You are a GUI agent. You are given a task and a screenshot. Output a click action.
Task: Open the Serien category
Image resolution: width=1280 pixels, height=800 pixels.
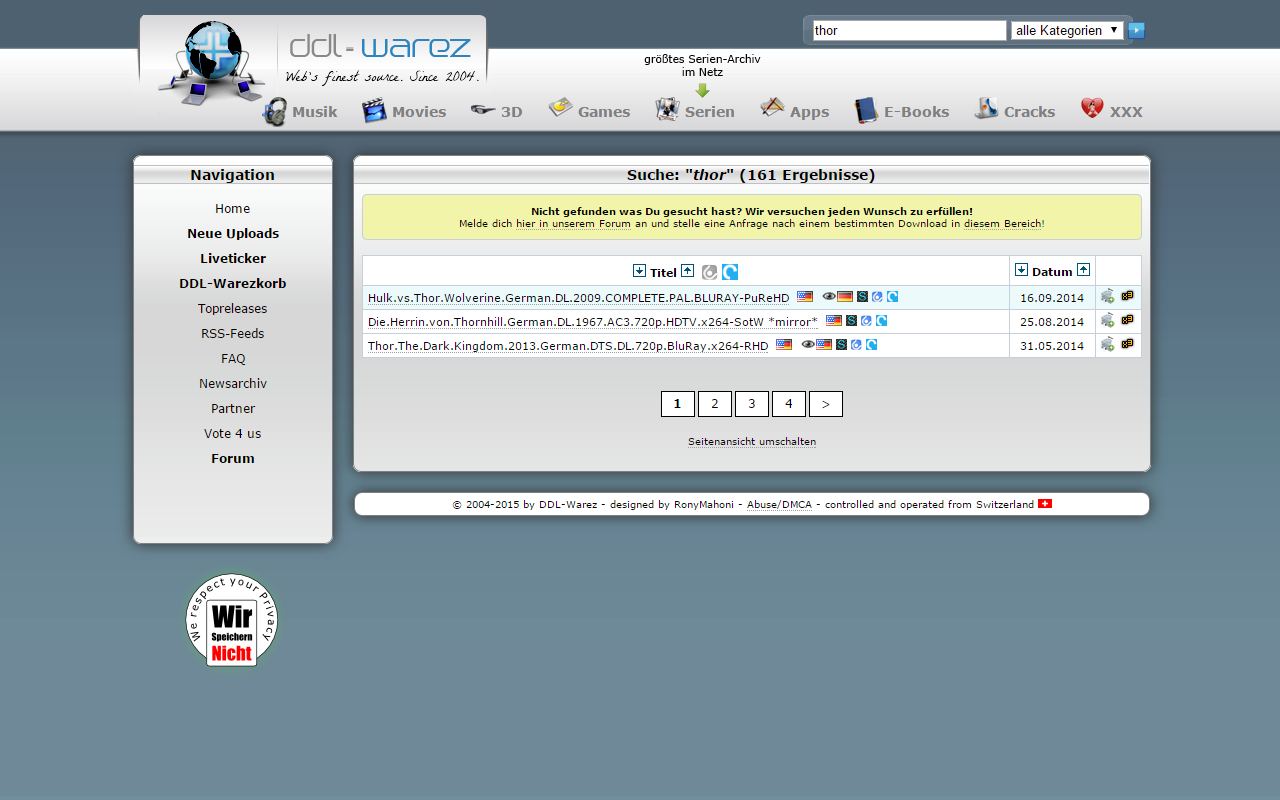[x=695, y=111]
